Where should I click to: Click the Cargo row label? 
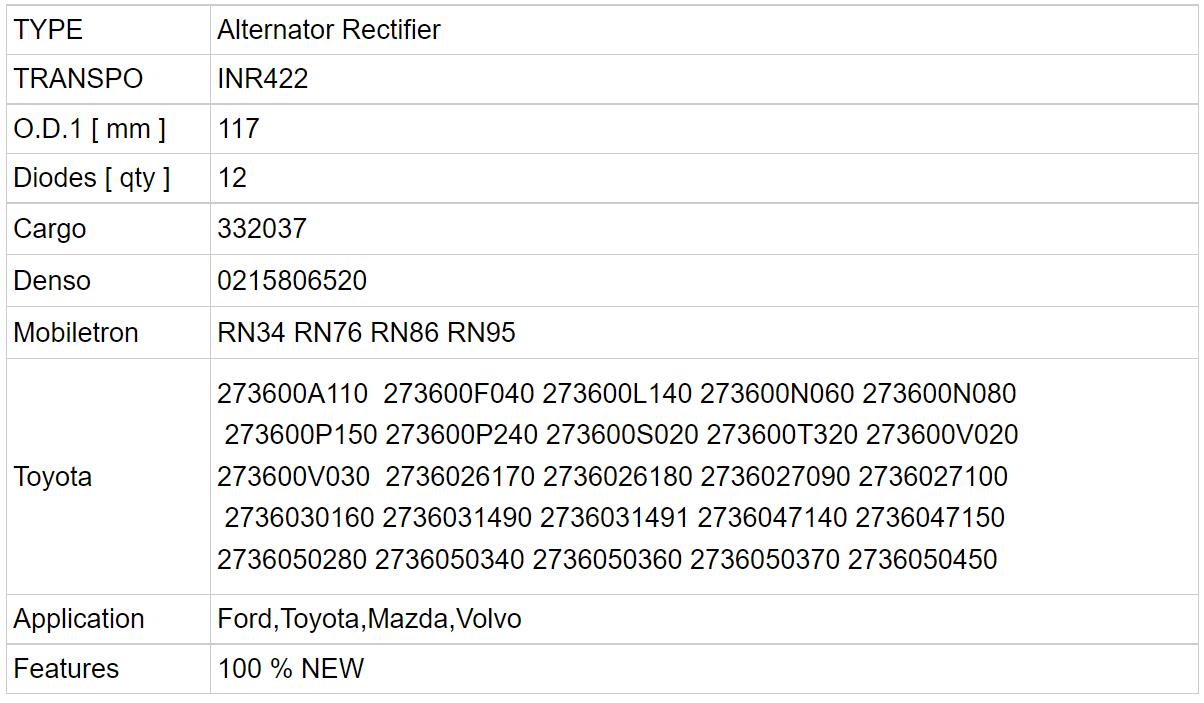point(50,229)
